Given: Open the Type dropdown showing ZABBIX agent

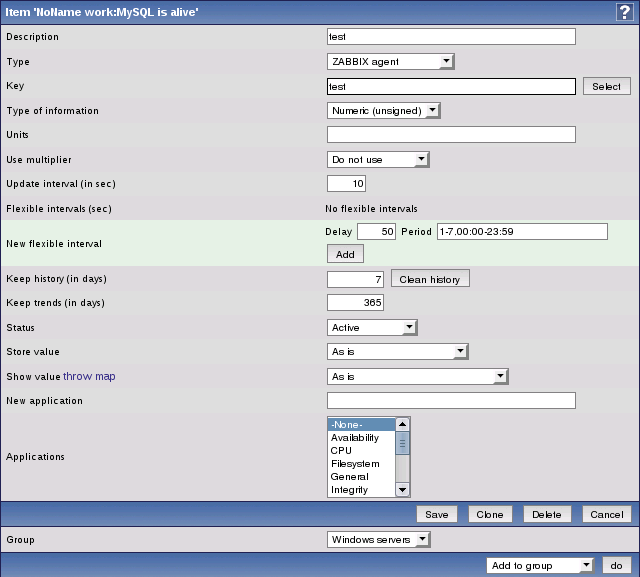Looking at the screenshot, I should pos(391,62).
